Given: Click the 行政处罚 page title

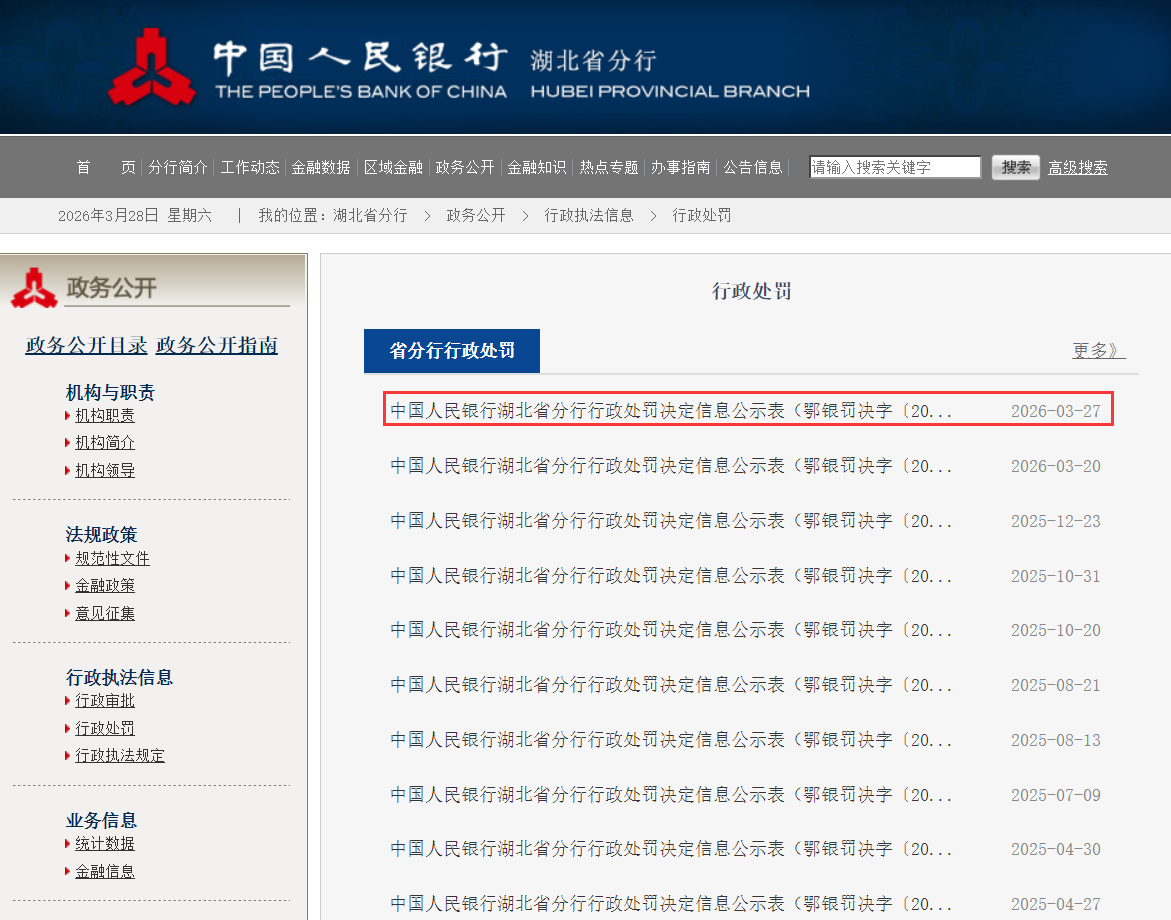Looking at the screenshot, I should [x=751, y=291].
